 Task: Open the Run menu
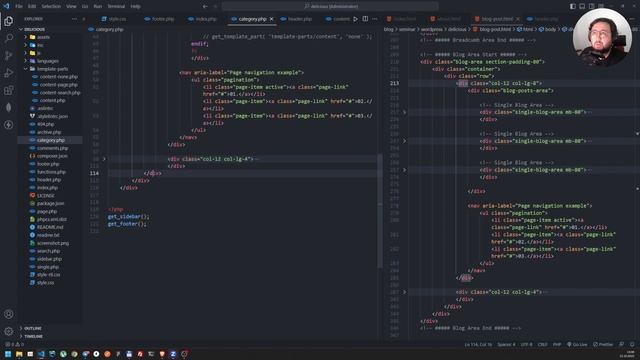[x=98, y=6]
